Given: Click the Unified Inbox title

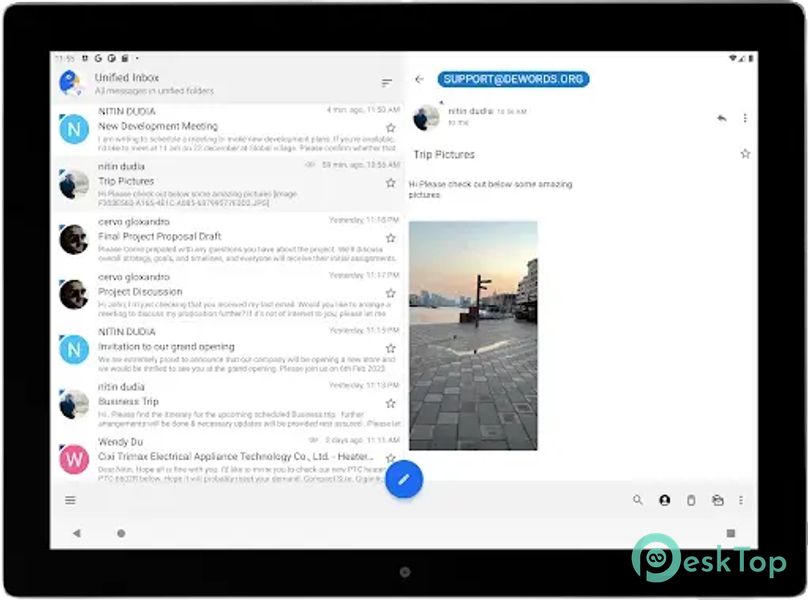Looking at the screenshot, I should [127, 77].
